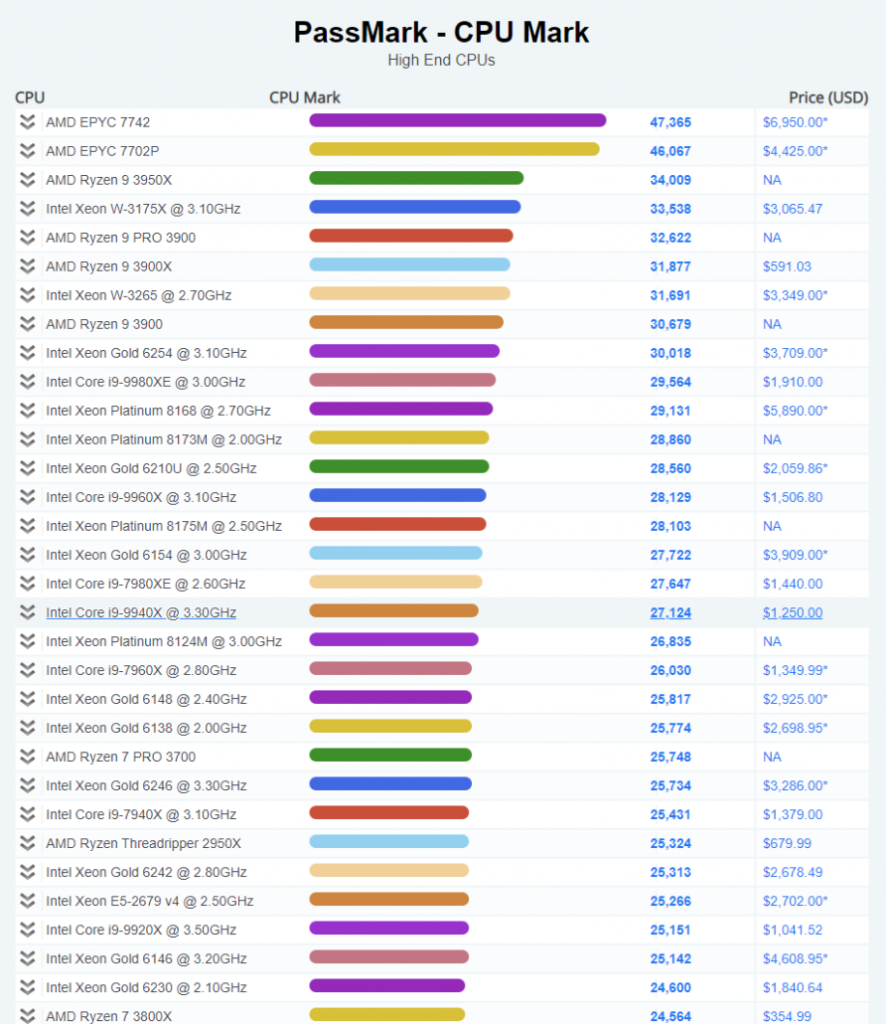Expand chevron beside AMD Ryzen Threadripper 2950X
This screenshot has height=1024, width=886.
pos(27,843)
